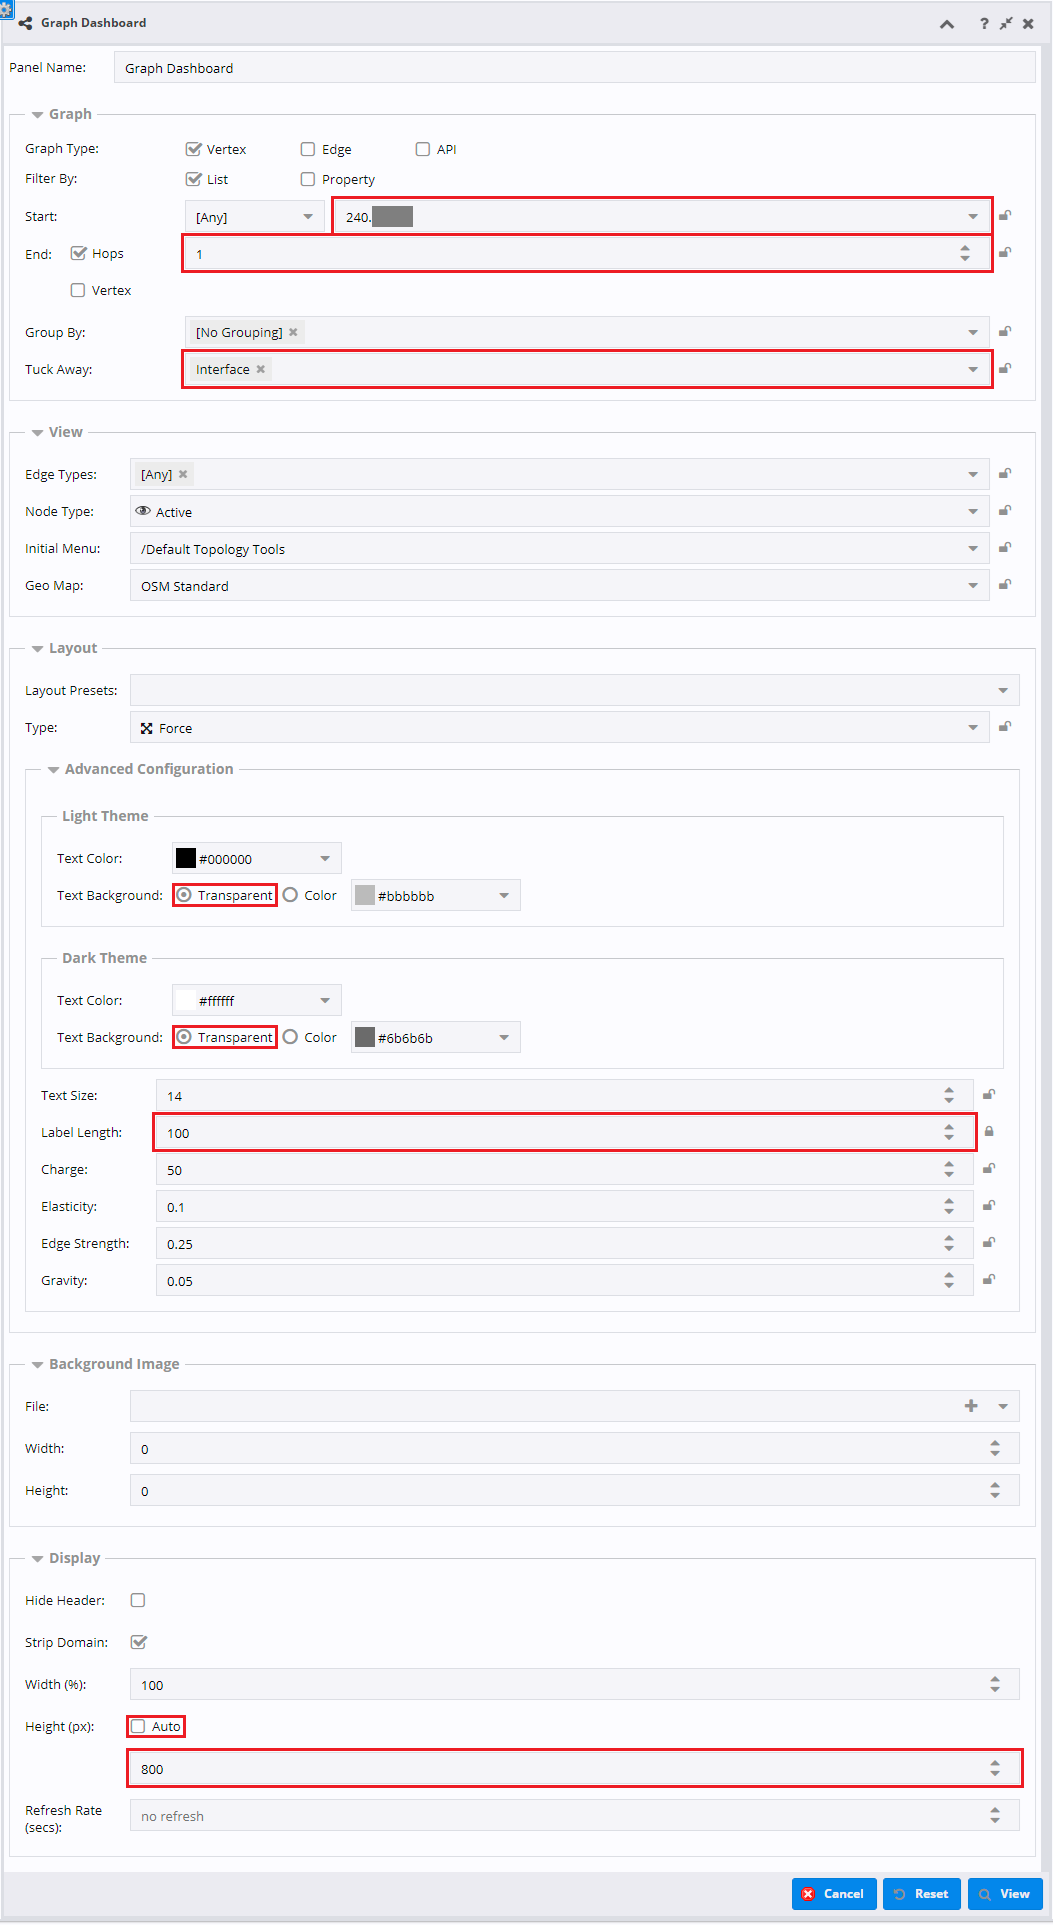Collapse the Layout section
The image size is (1053, 1925).
[37, 649]
